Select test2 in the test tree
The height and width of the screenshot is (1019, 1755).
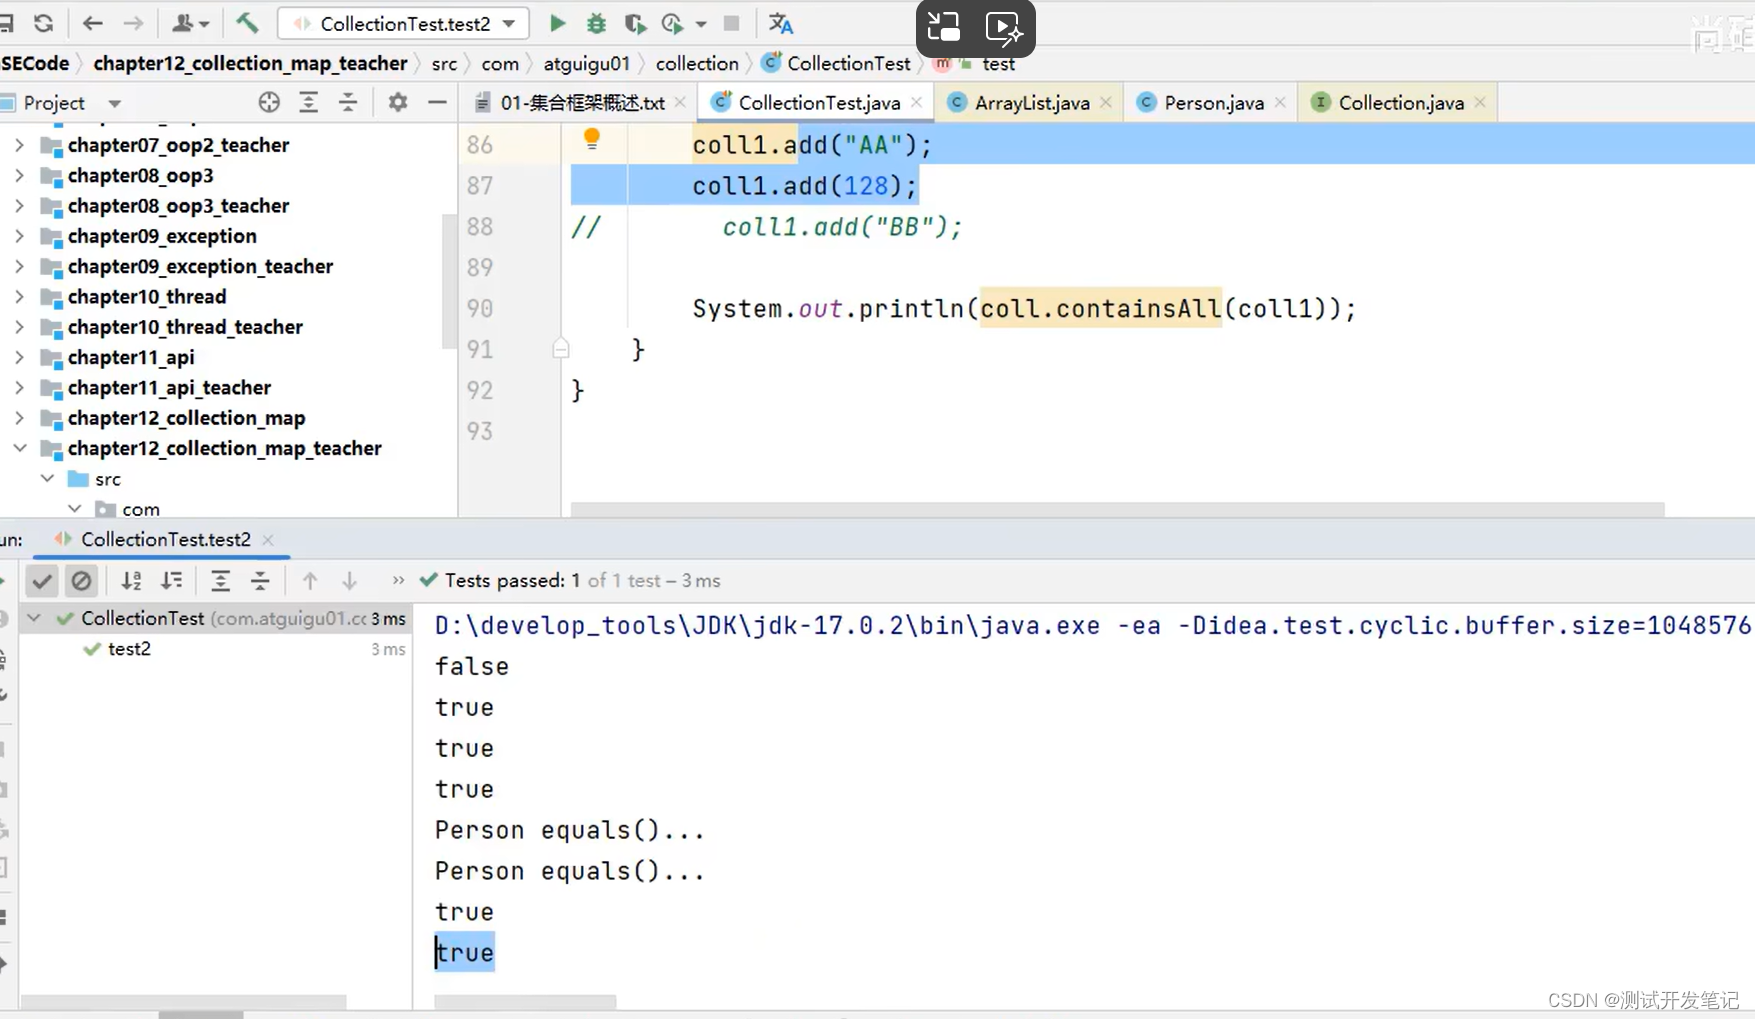pyautogui.click(x=129, y=649)
